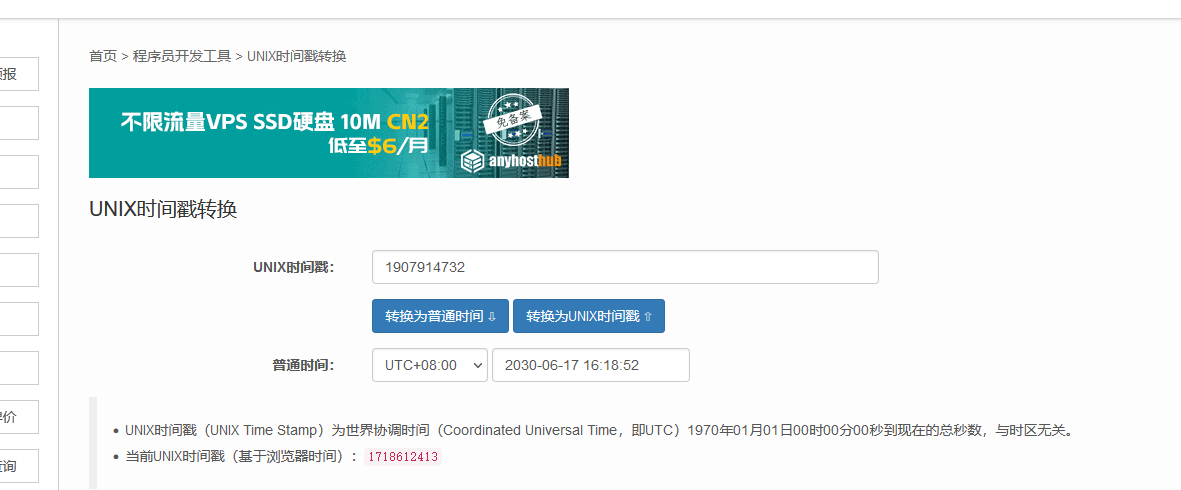Image resolution: width=1181 pixels, height=490 pixels.
Task: Click the $6/月 price text in the banner
Action: point(398,146)
